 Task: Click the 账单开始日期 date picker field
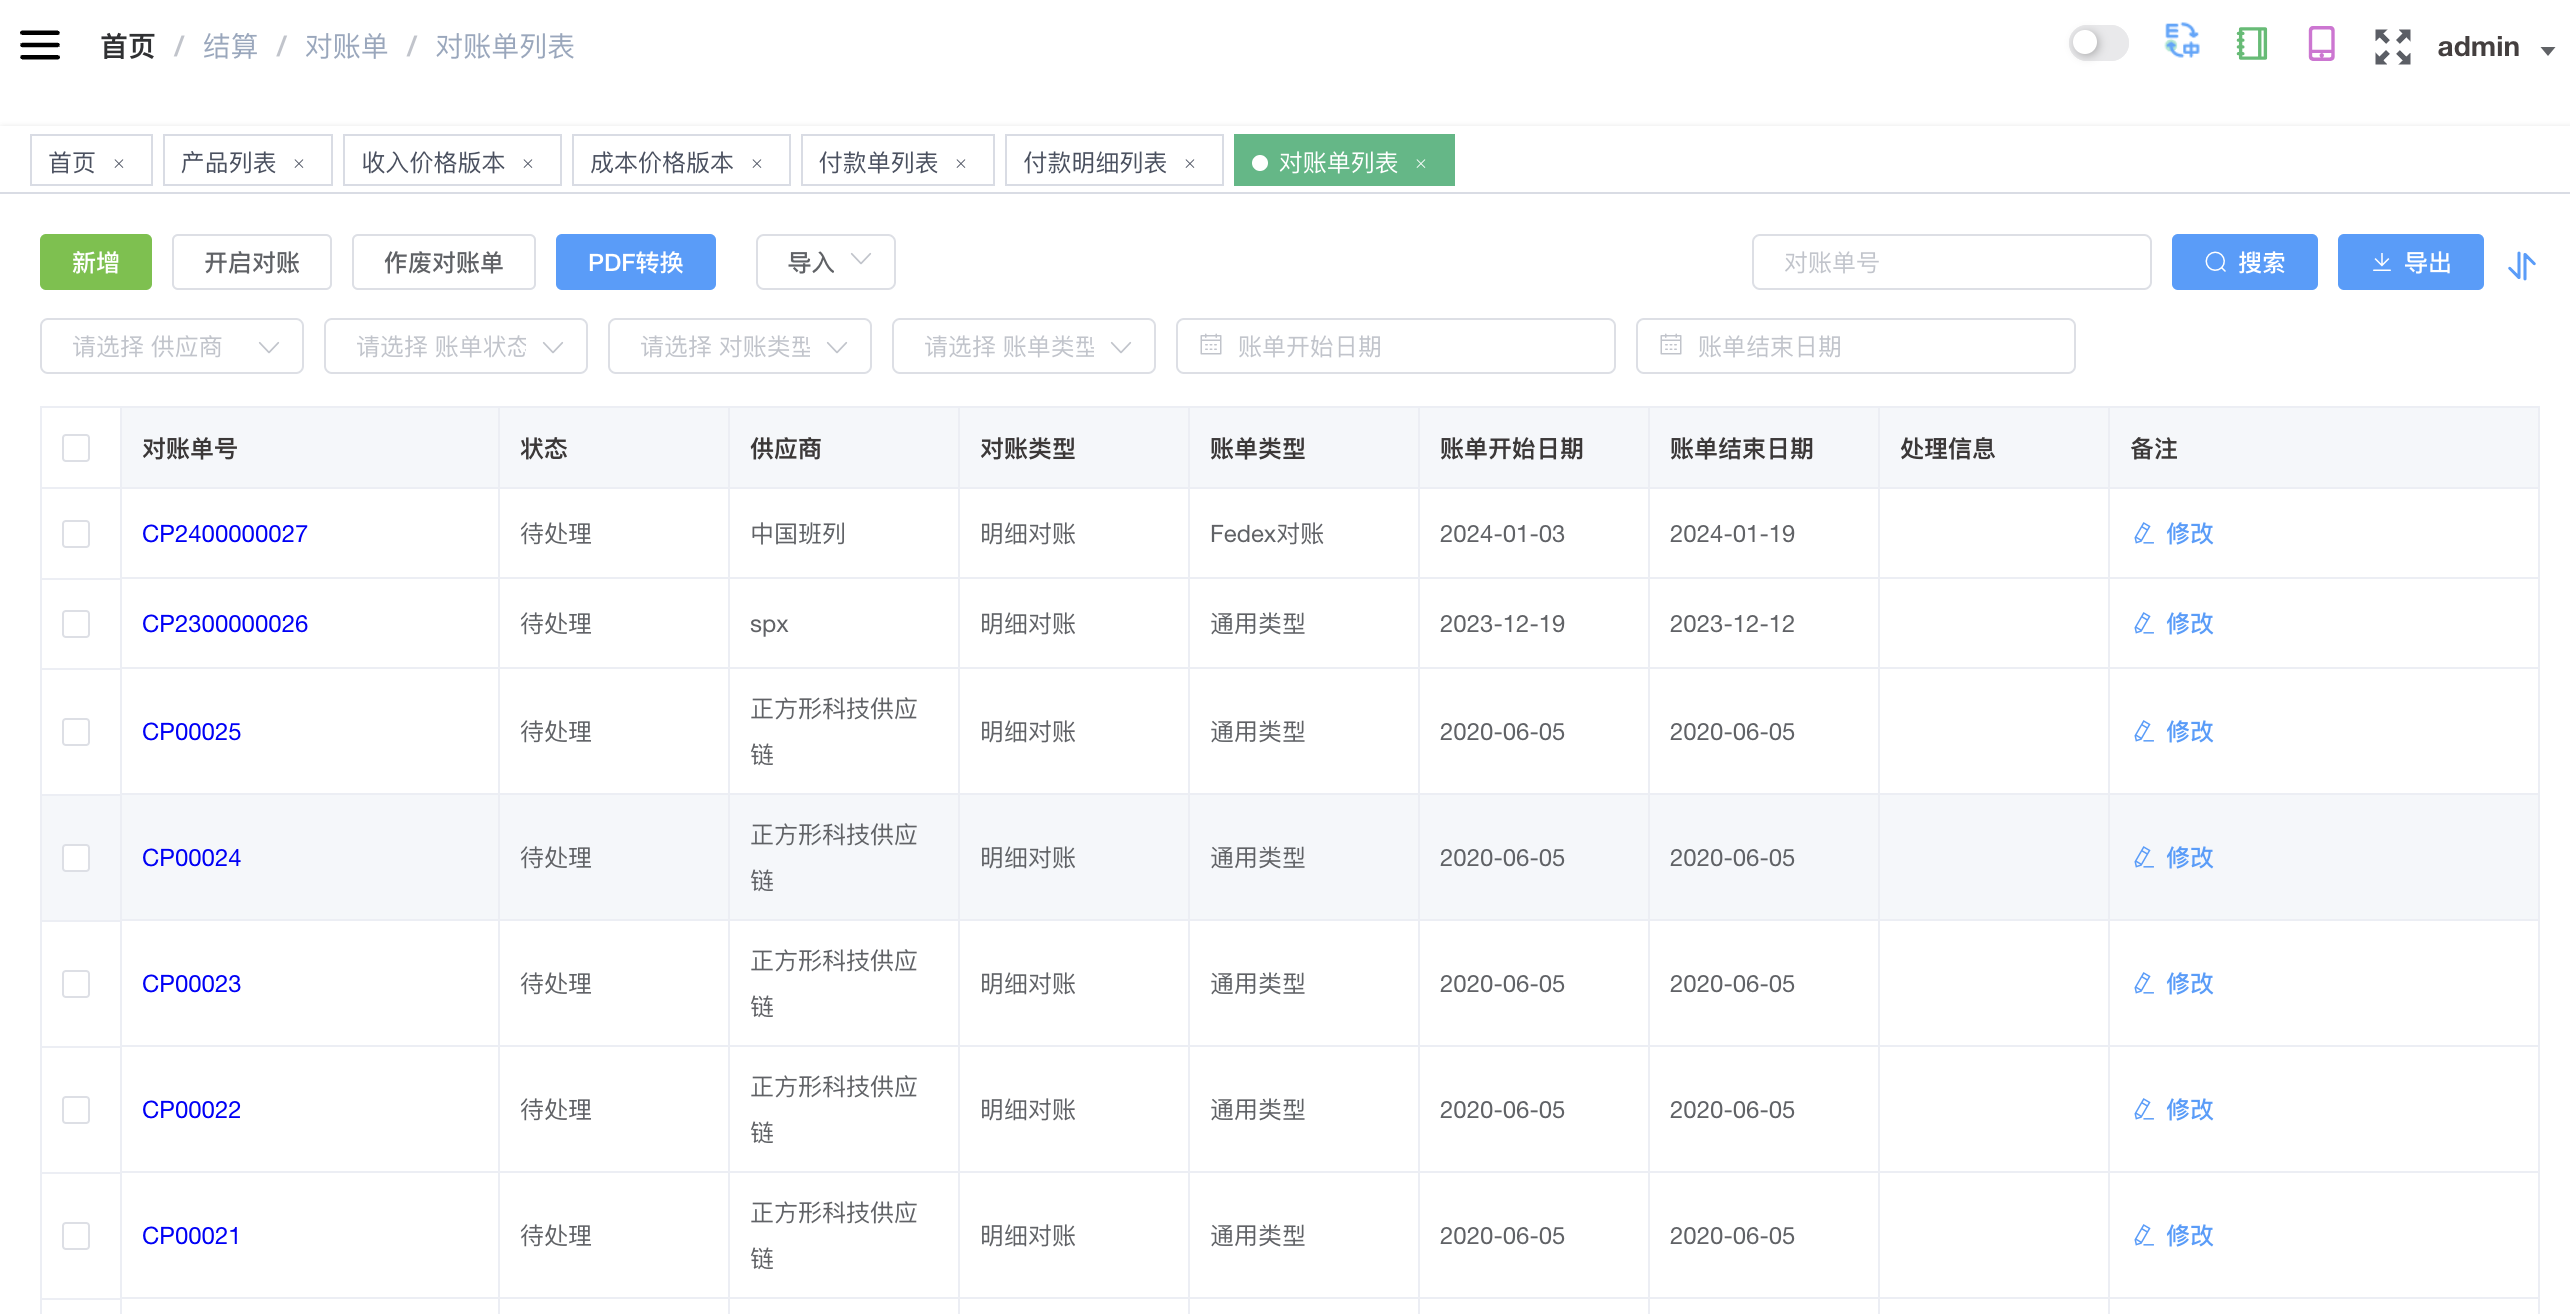[x=1395, y=346]
